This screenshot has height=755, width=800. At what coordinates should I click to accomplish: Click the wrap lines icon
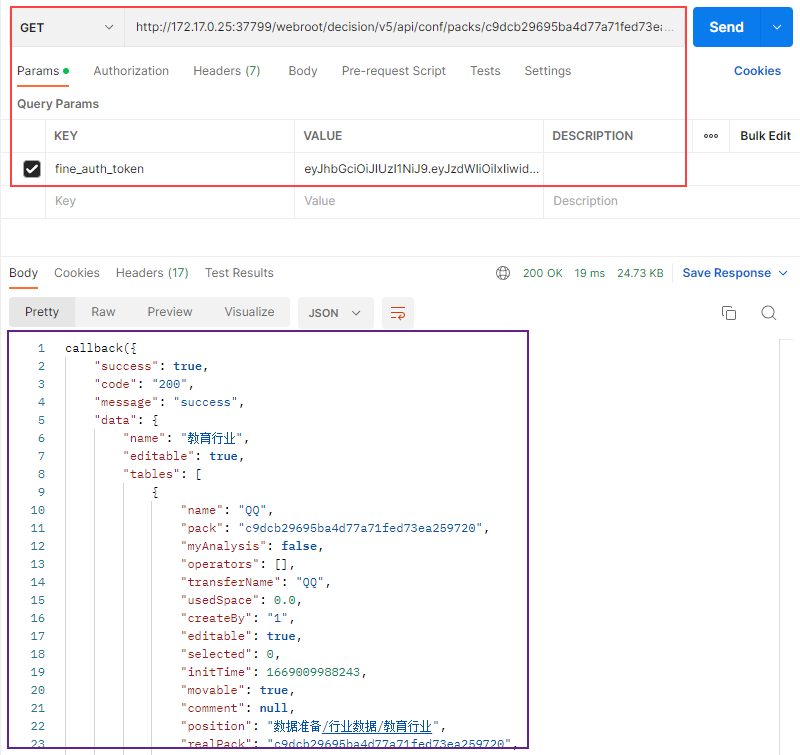pos(398,313)
